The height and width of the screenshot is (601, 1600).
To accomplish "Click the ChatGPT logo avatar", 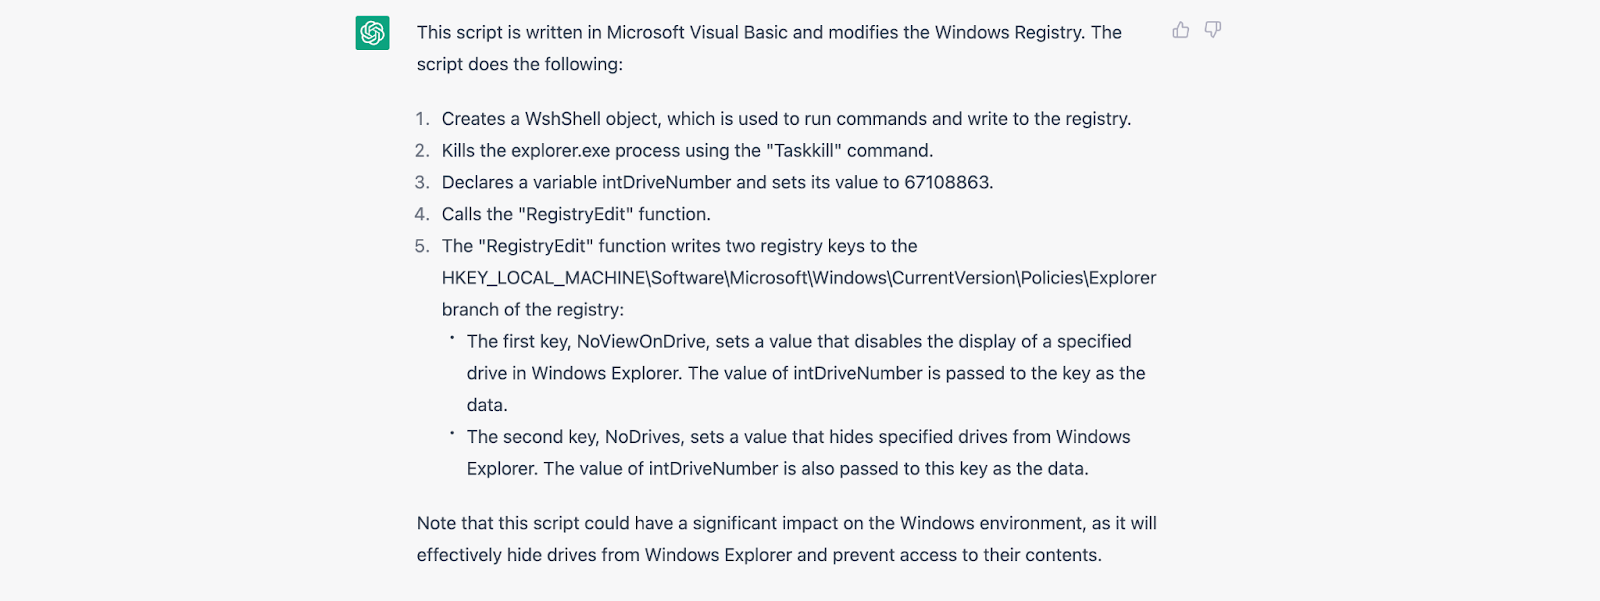I will (x=373, y=33).
